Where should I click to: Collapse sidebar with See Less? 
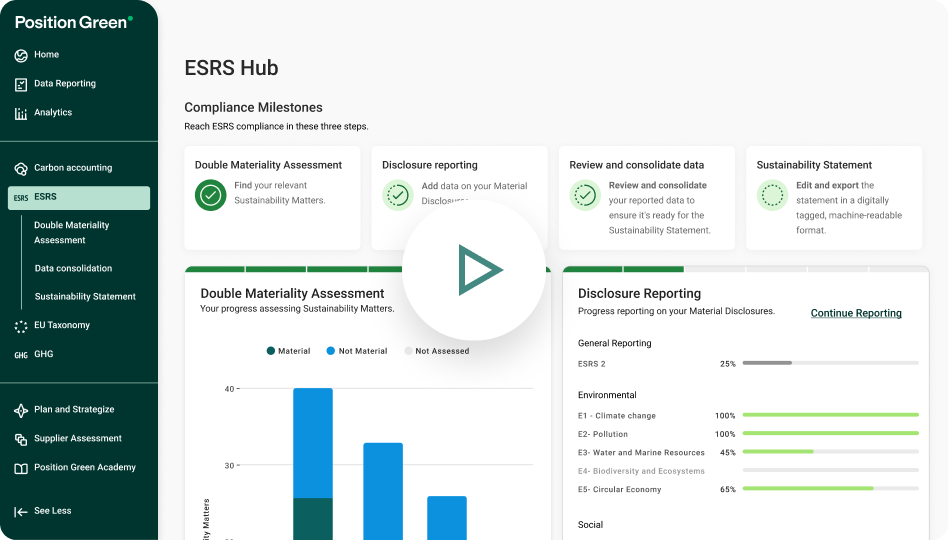tap(43, 511)
